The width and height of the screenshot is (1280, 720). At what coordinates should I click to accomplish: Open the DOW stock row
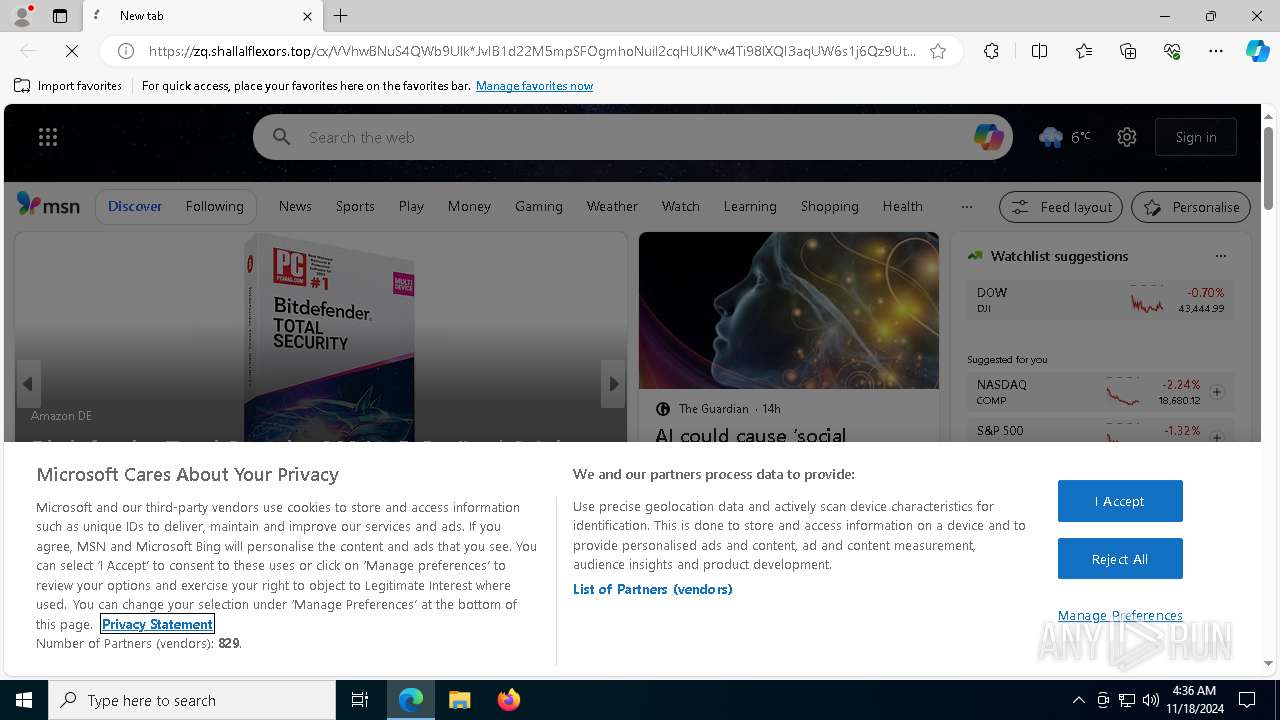coord(1100,300)
